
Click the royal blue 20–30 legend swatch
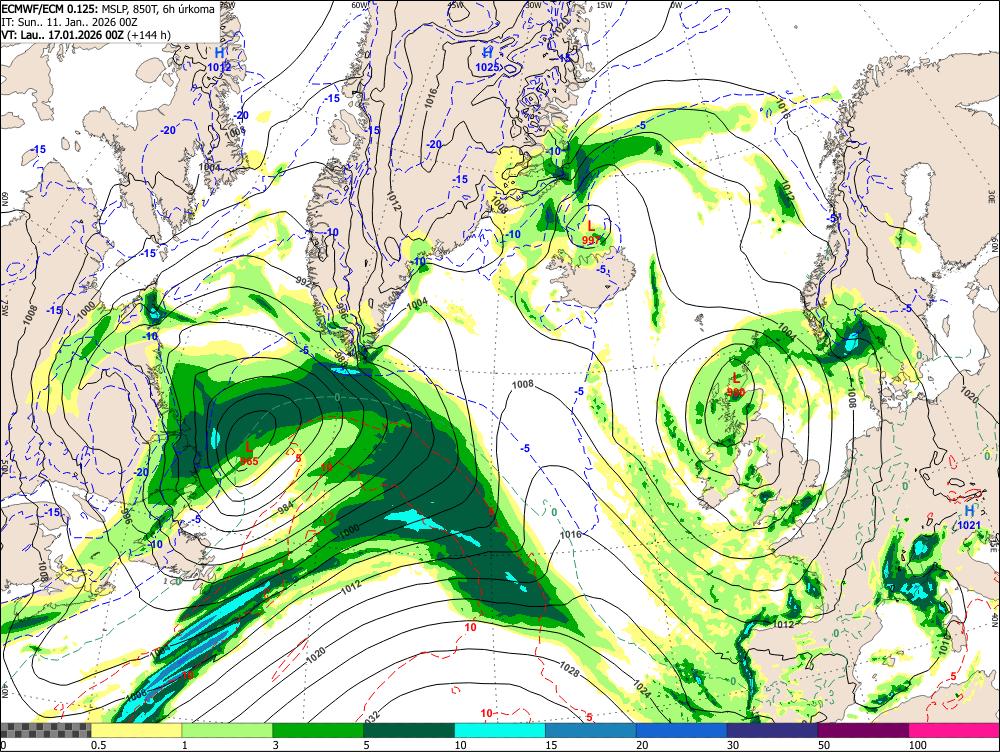coord(681,730)
